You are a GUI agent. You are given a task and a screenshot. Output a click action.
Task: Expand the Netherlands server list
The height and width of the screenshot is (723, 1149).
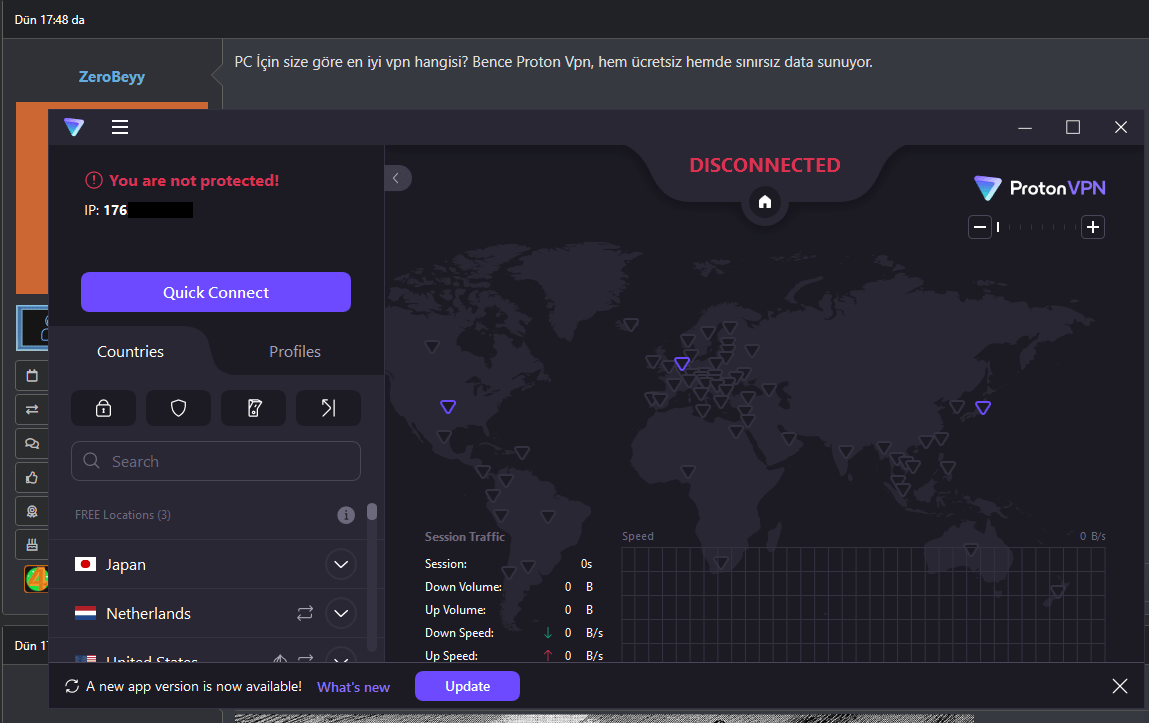pos(341,613)
